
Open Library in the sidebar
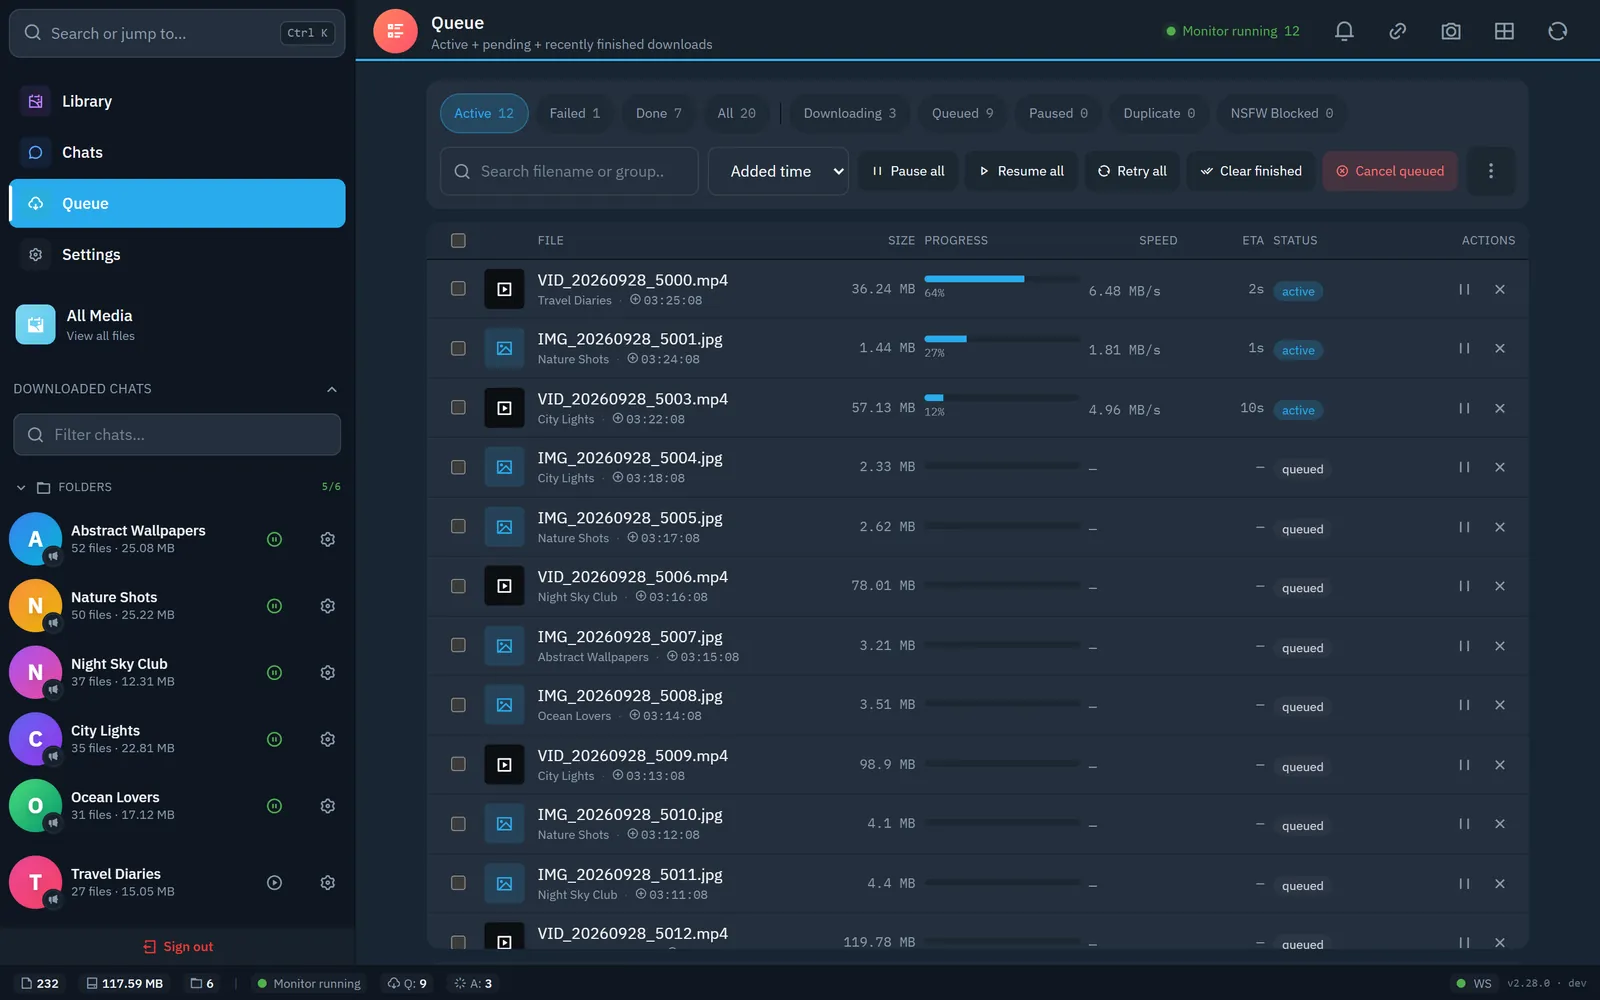click(x=177, y=101)
